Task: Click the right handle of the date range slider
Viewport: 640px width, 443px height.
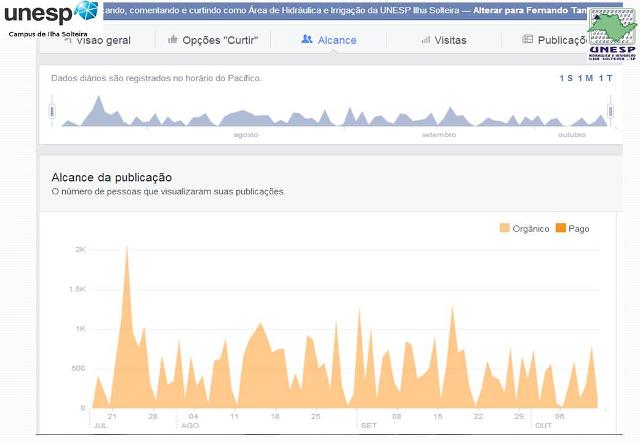Action: [610, 114]
